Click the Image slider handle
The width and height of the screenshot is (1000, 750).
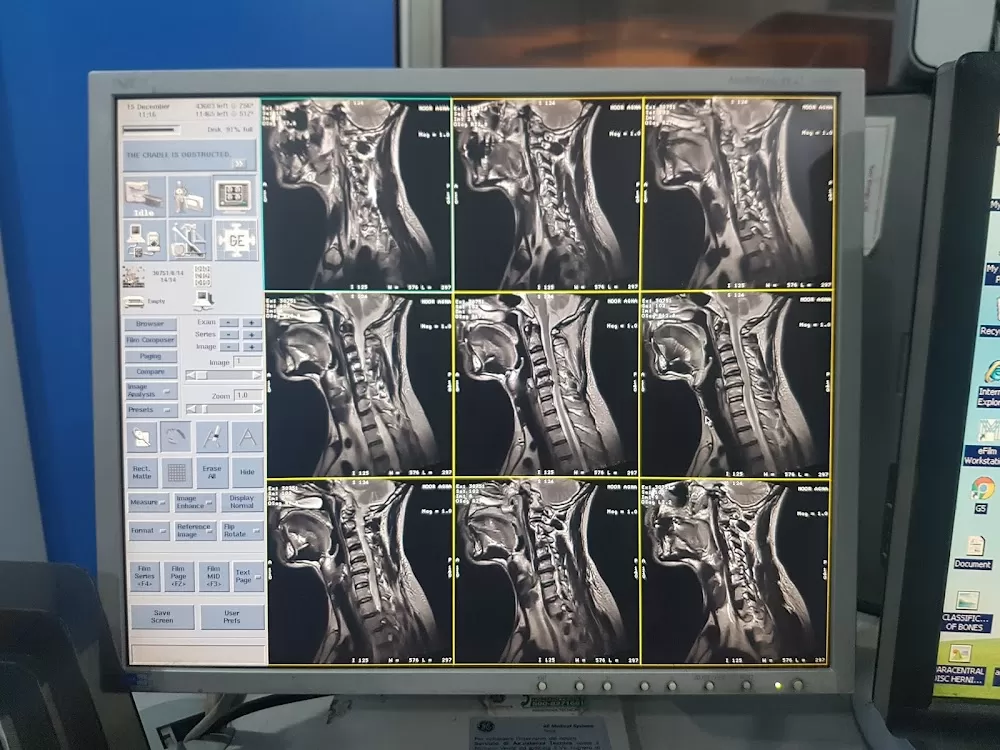coord(202,376)
